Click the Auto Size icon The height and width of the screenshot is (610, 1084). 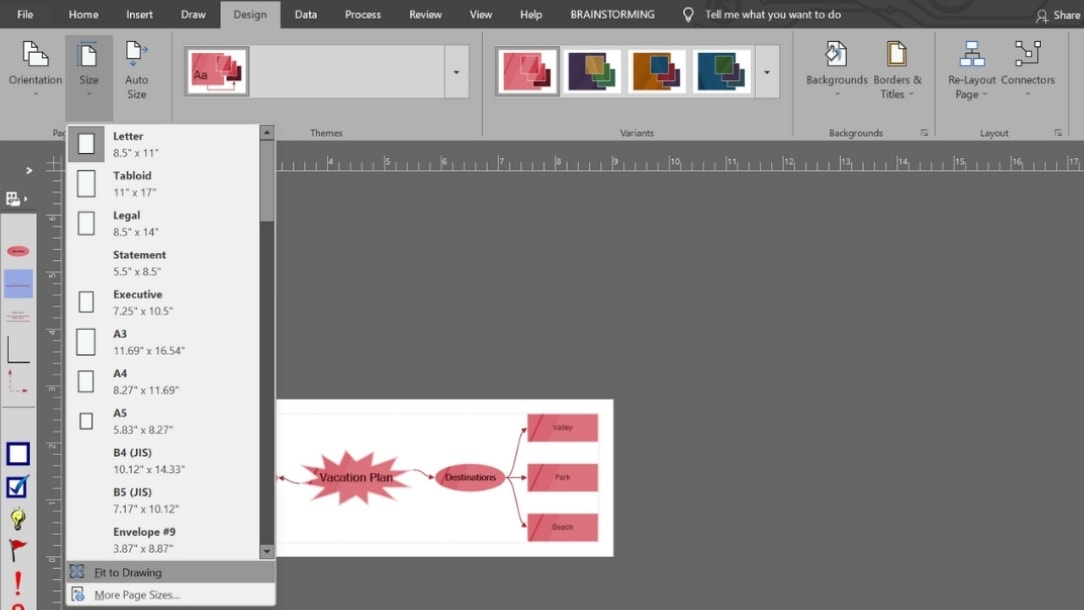[136, 70]
